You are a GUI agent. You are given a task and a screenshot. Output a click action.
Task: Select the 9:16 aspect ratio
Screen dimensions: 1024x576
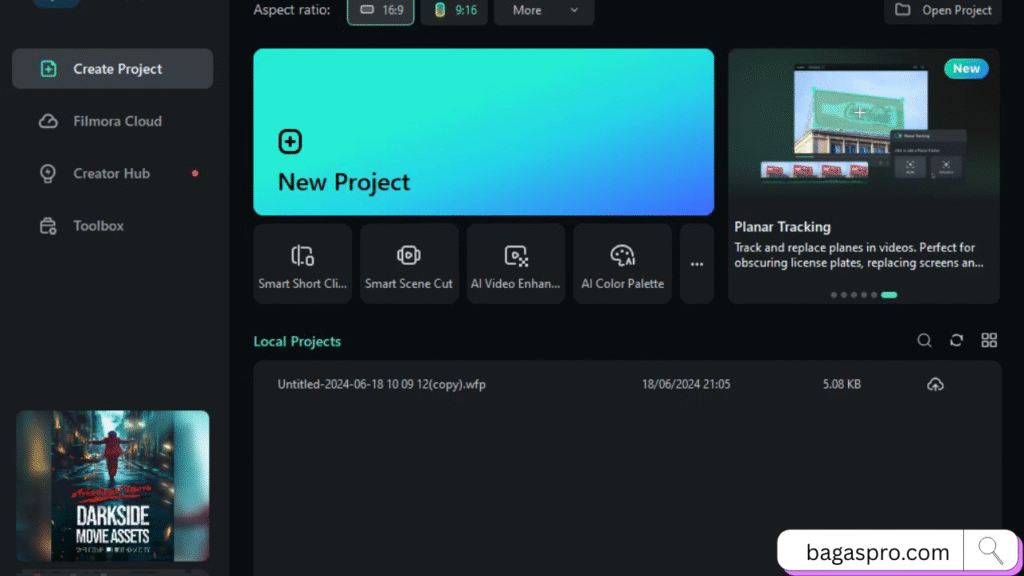click(x=454, y=10)
